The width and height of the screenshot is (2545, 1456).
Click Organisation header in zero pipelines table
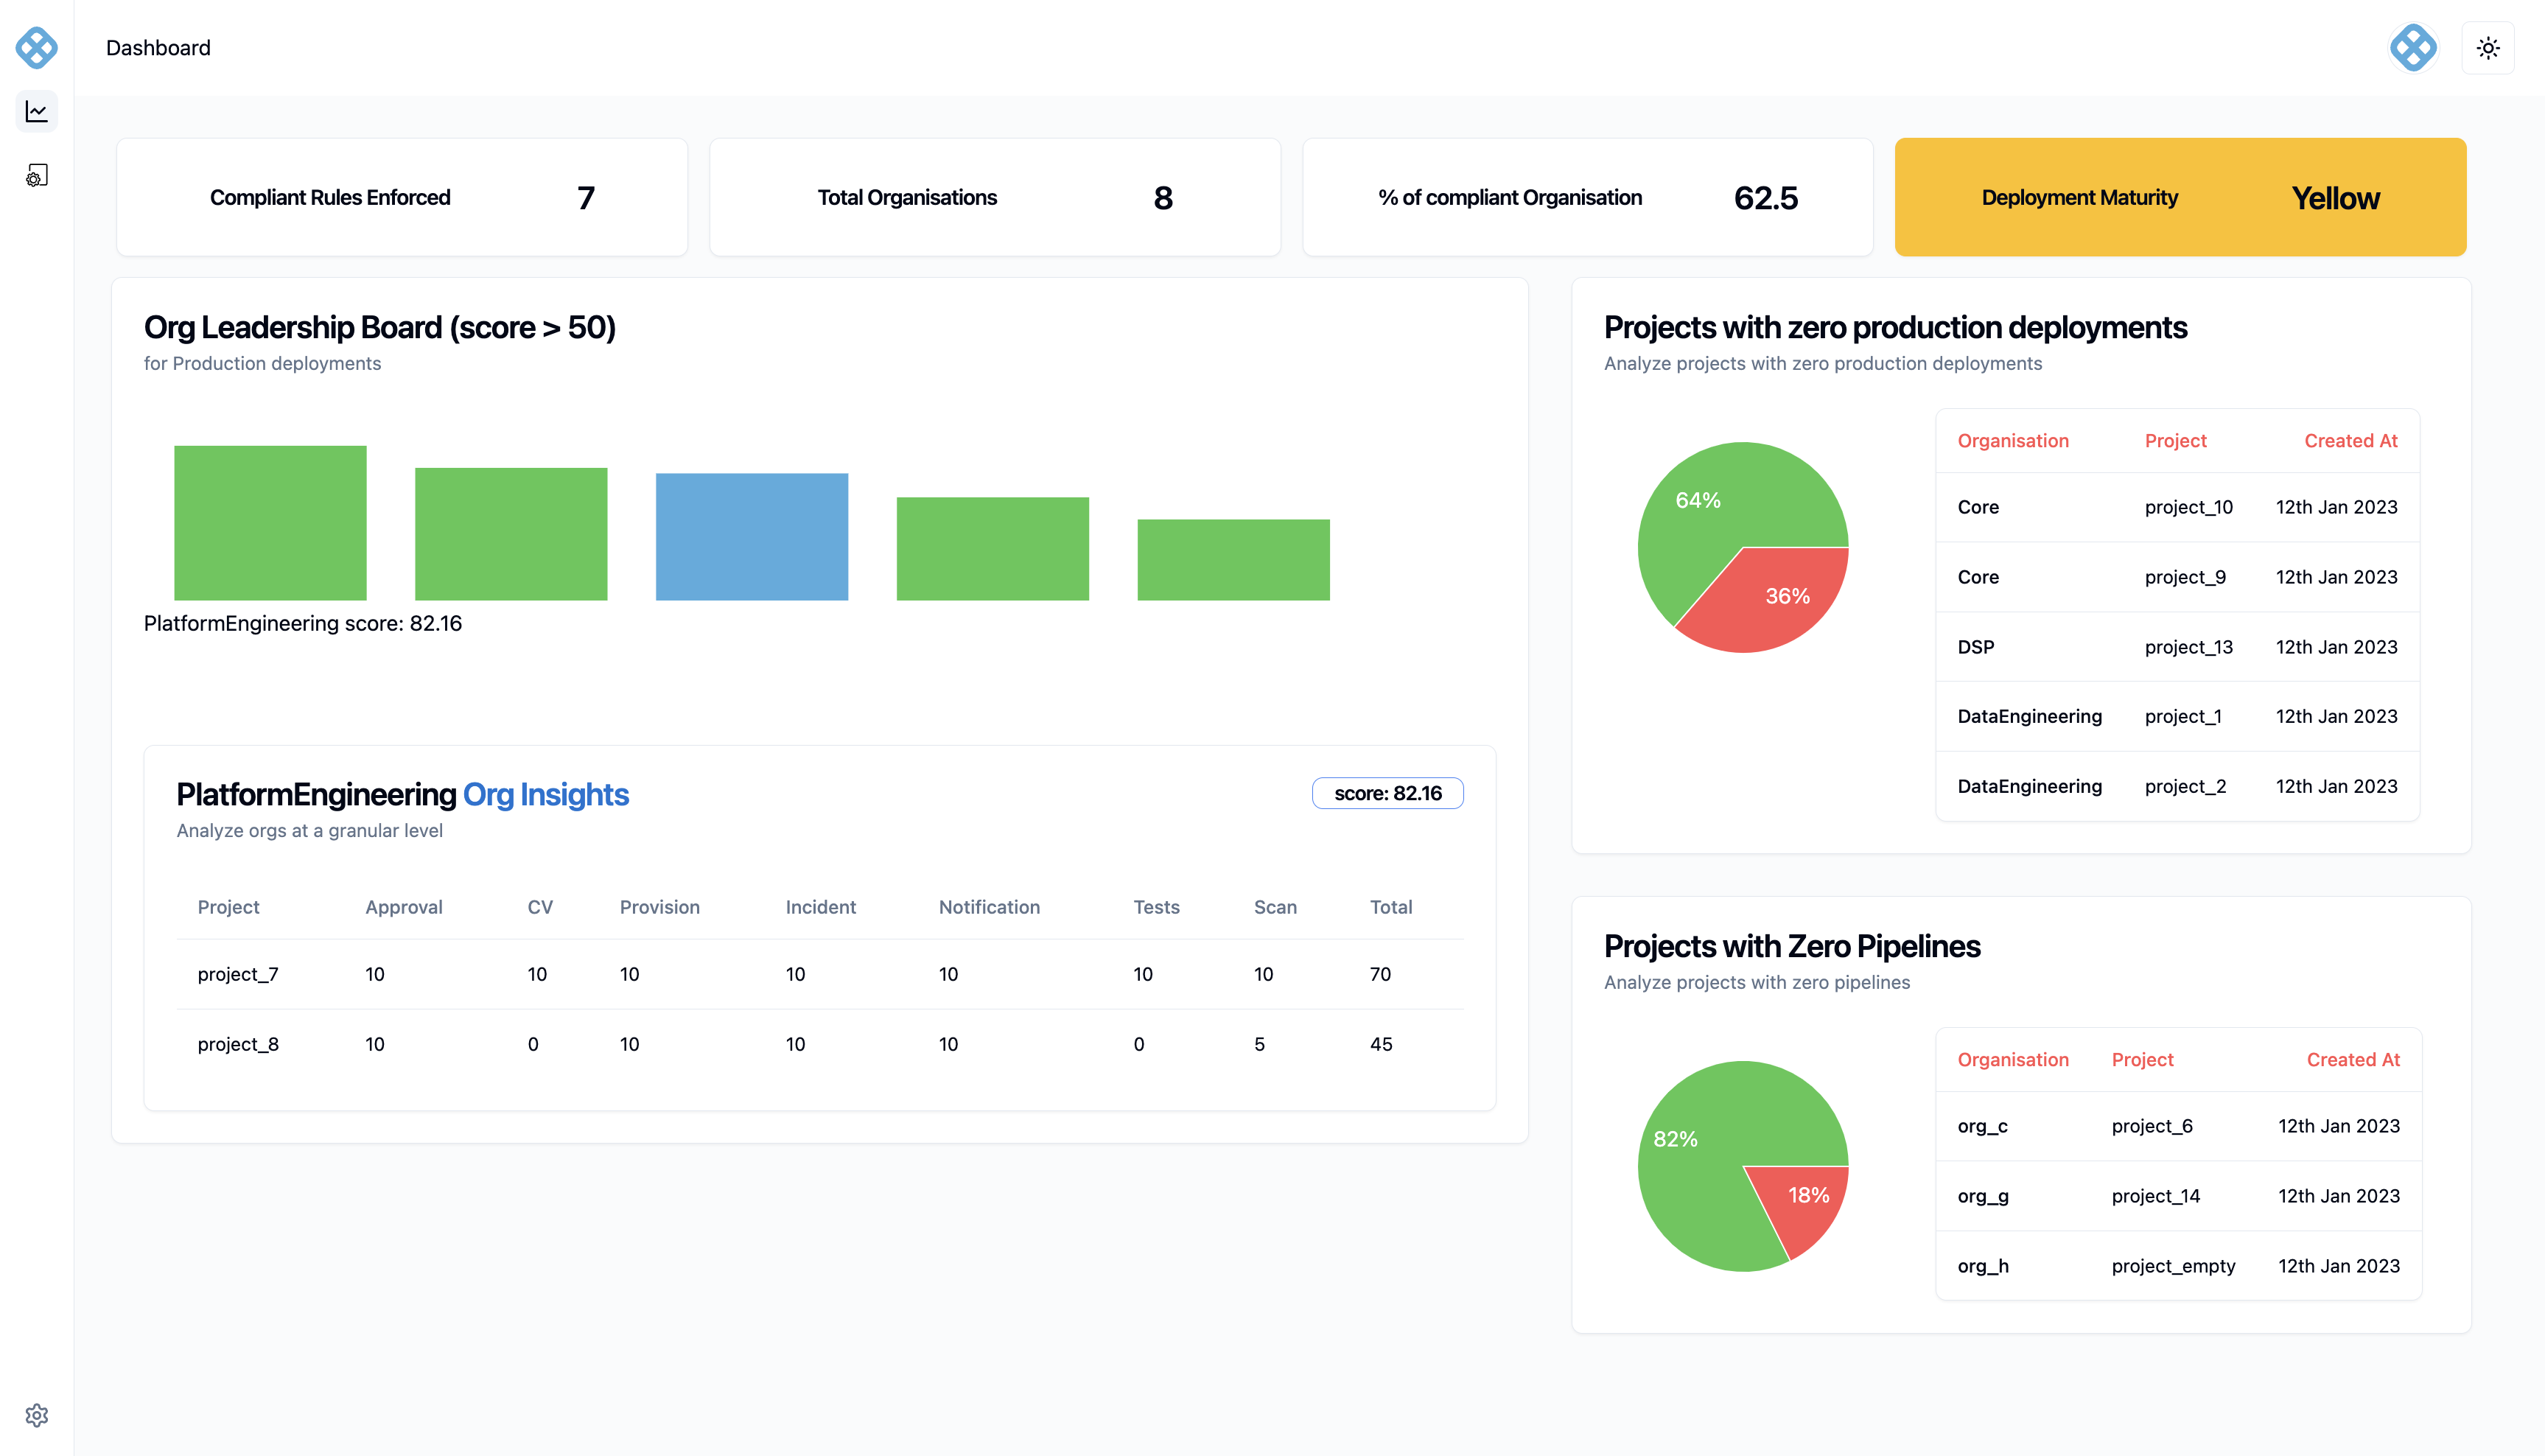pos(2012,1060)
